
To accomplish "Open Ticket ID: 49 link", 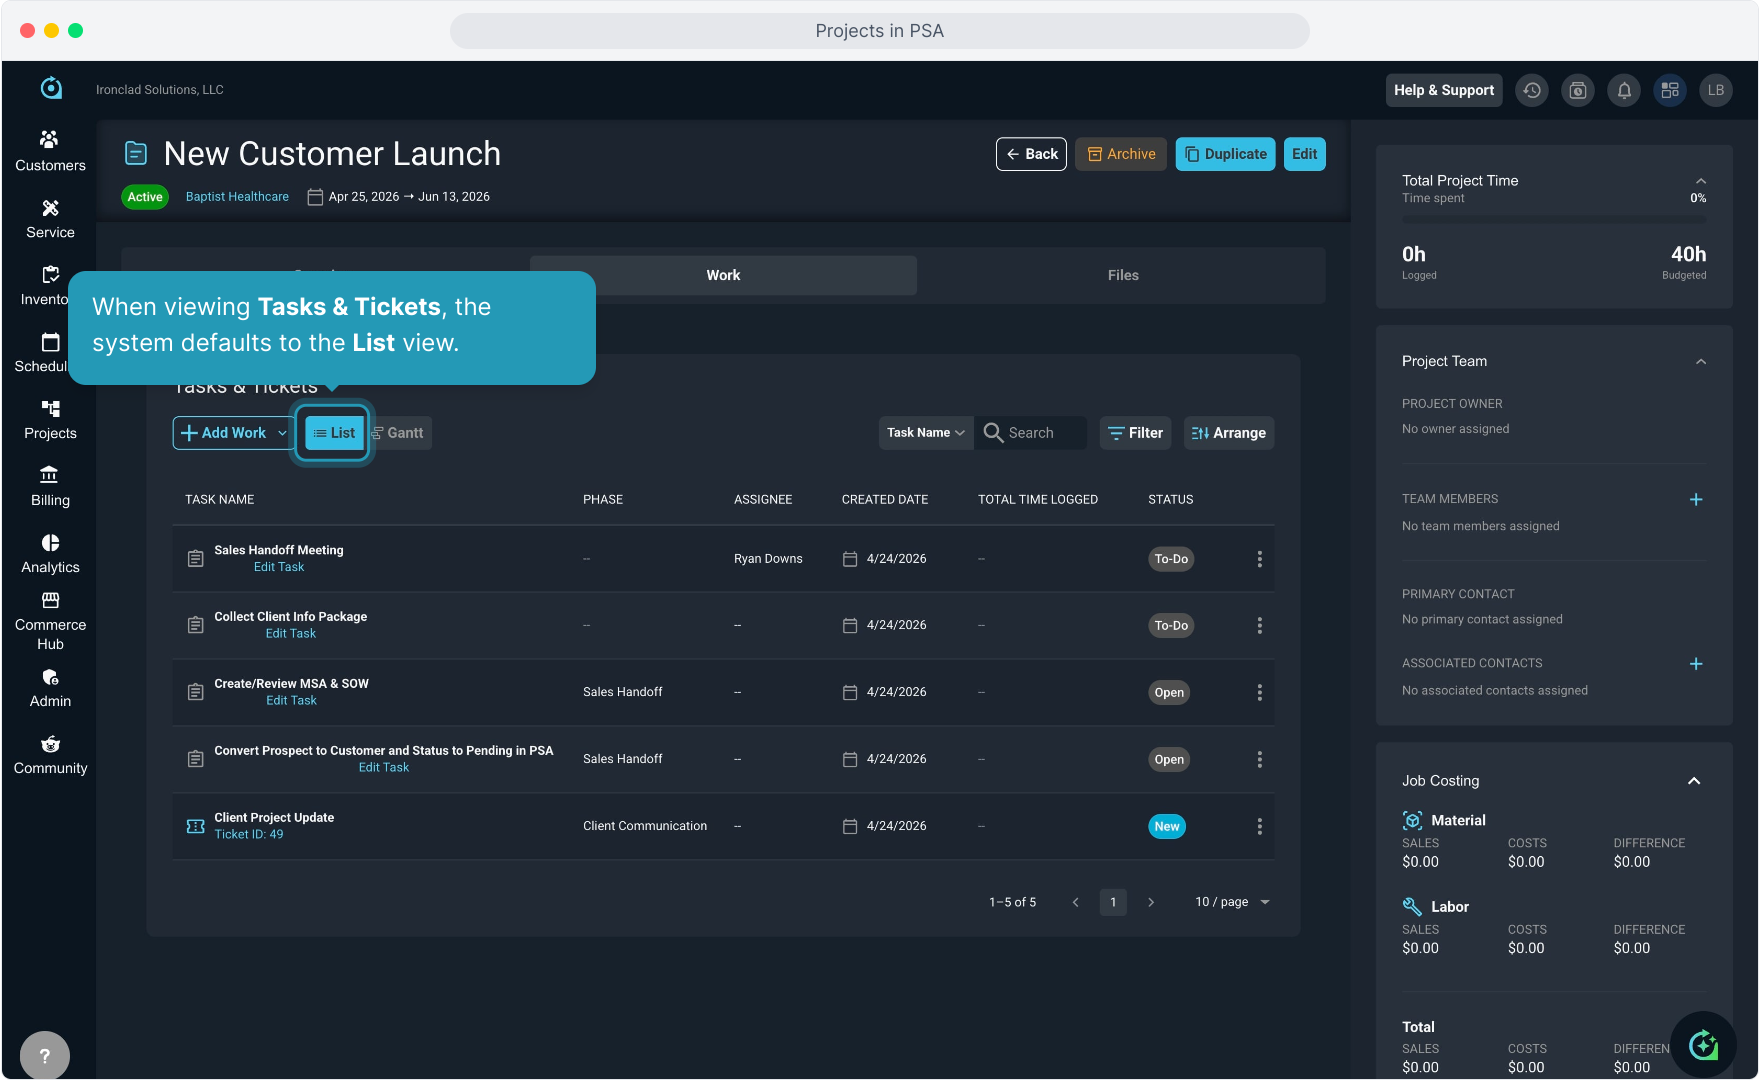I will click(249, 835).
